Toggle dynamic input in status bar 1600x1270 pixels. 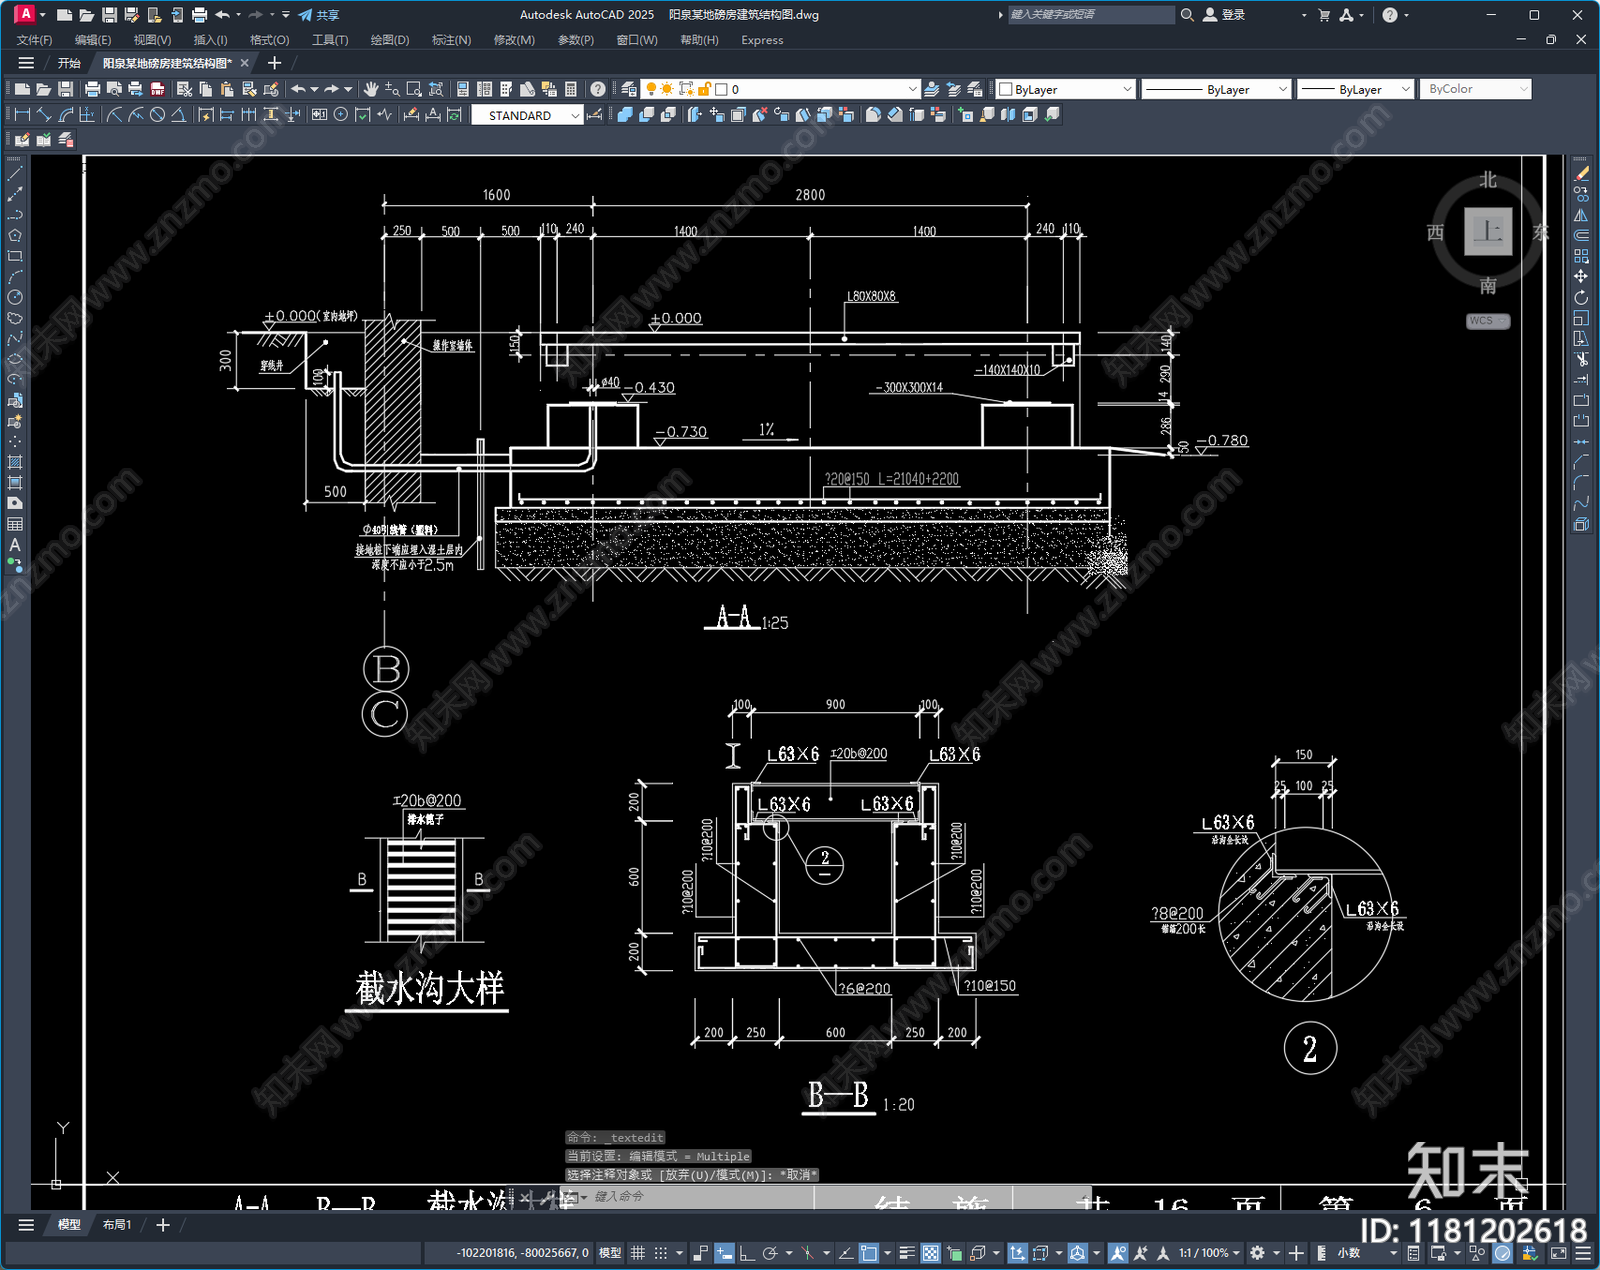pyautogui.click(x=724, y=1253)
